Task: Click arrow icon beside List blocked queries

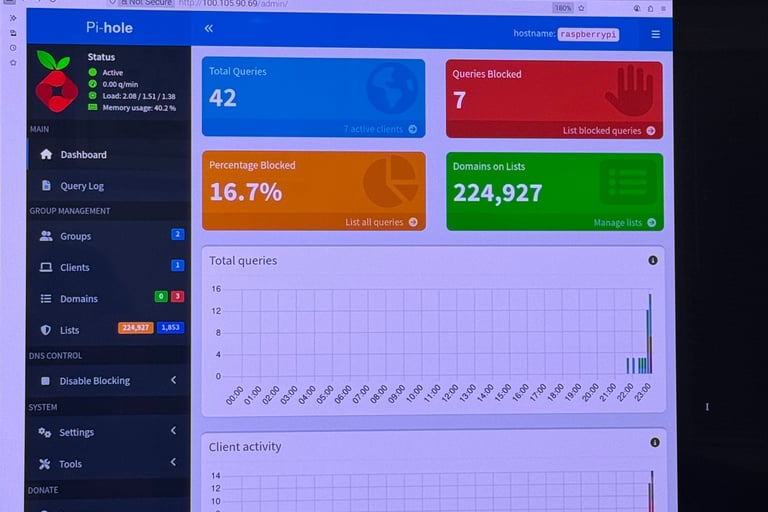Action: 651,130
